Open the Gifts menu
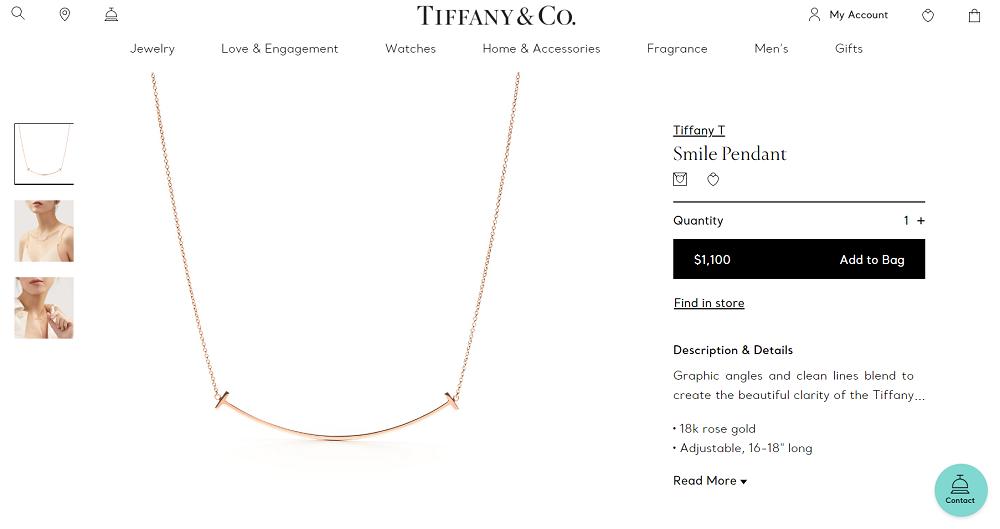Screen dimensions: 1000x529 pyautogui.click(x=848, y=49)
